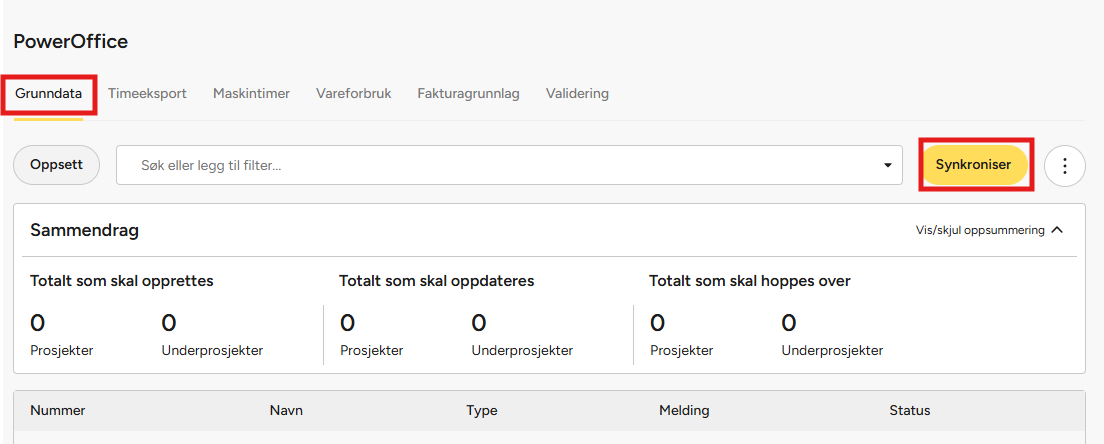Switch to the Grunndata tab

(49, 94)
